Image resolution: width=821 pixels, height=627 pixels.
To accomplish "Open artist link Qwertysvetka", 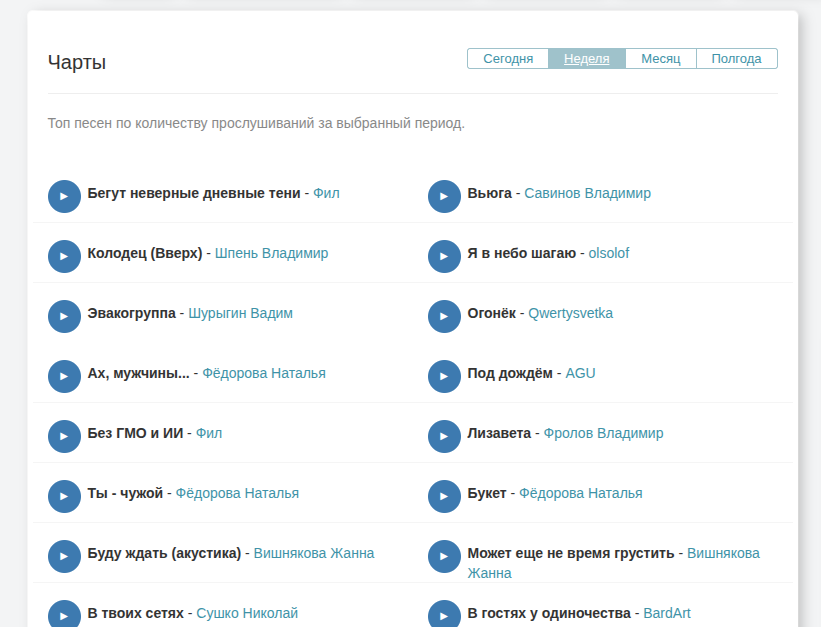I will click(x=570, y=313).
